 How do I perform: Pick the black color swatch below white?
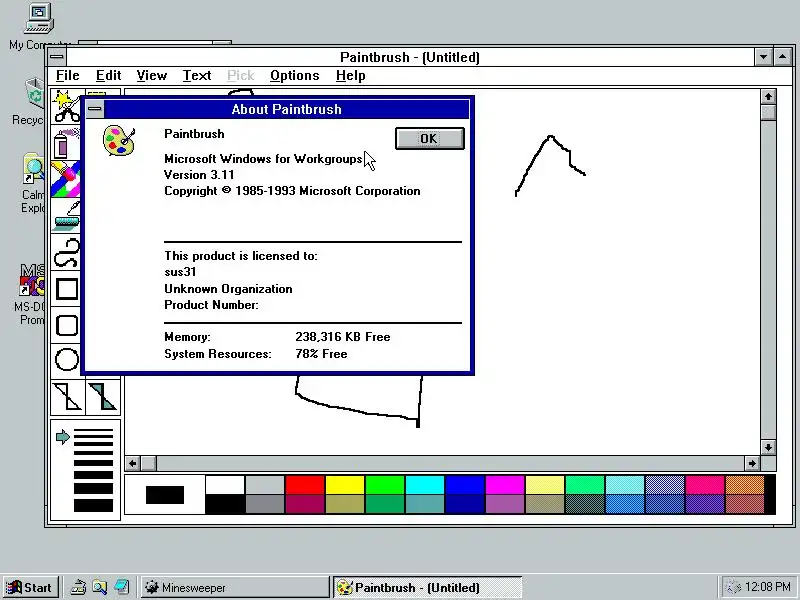[x=224, y=504]
